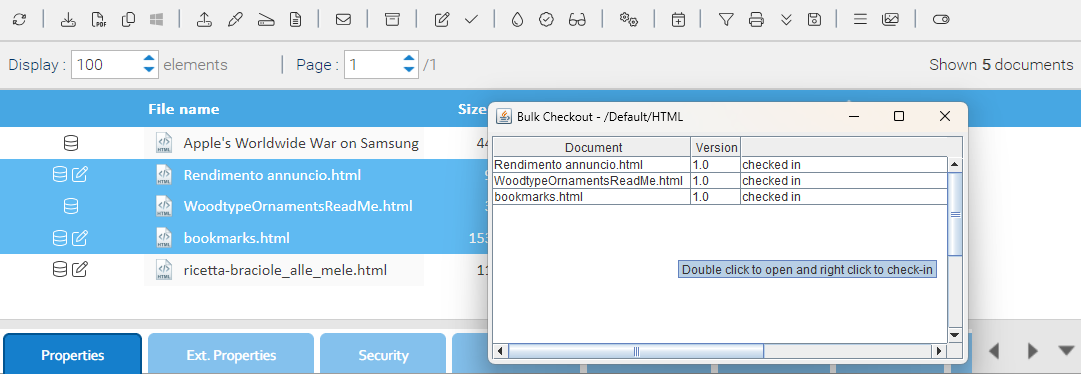The width and height of the screenshot is (1081, 374).
Task: Select Apple's Worldwide War on Samsung row
Action: 301,144
